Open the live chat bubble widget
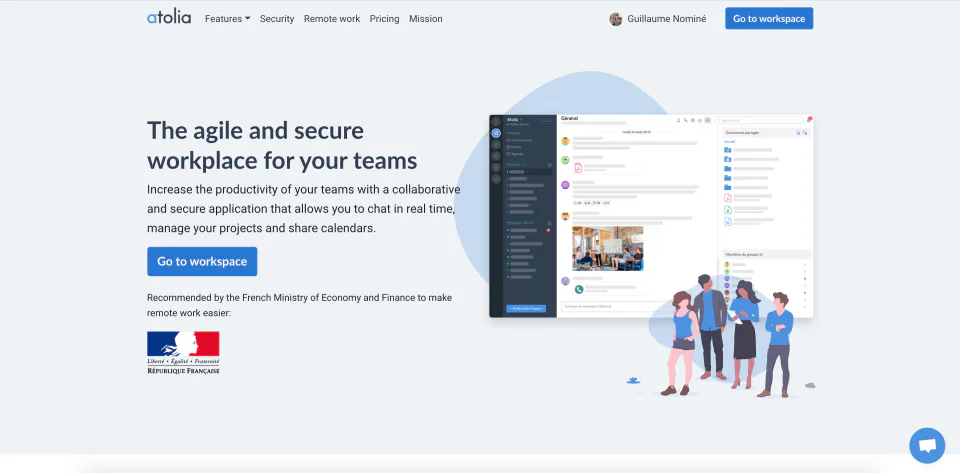Screen dimensions: 960x473 927,445
